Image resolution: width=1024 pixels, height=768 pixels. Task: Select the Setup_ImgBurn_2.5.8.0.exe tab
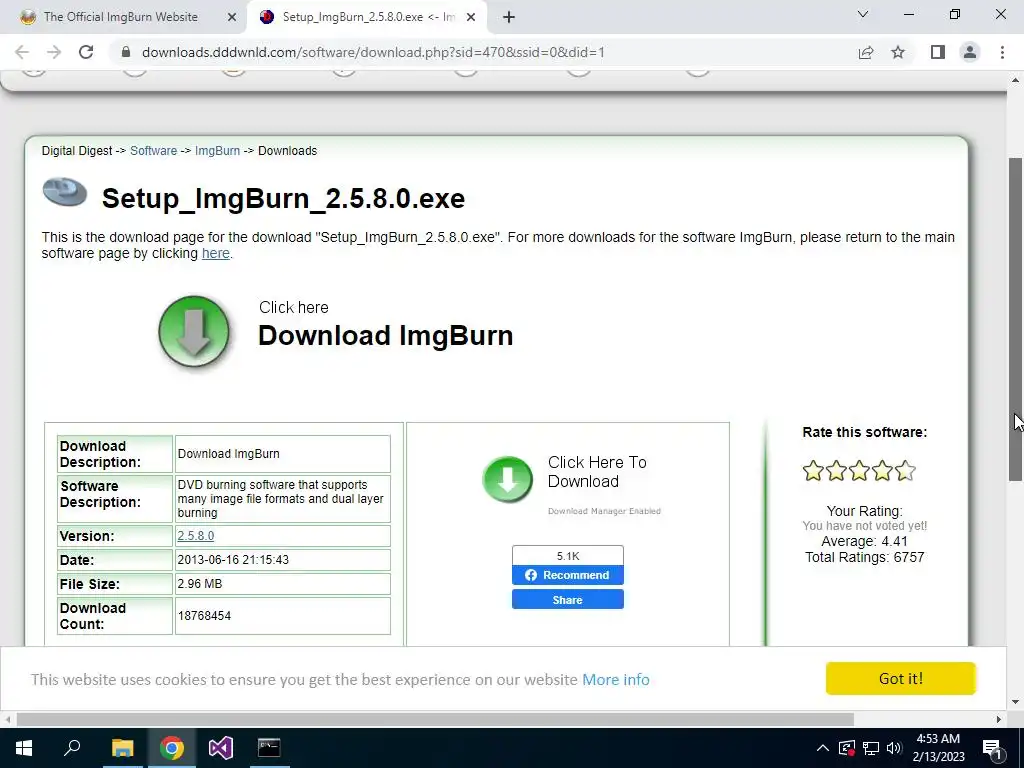coord(368,17)
